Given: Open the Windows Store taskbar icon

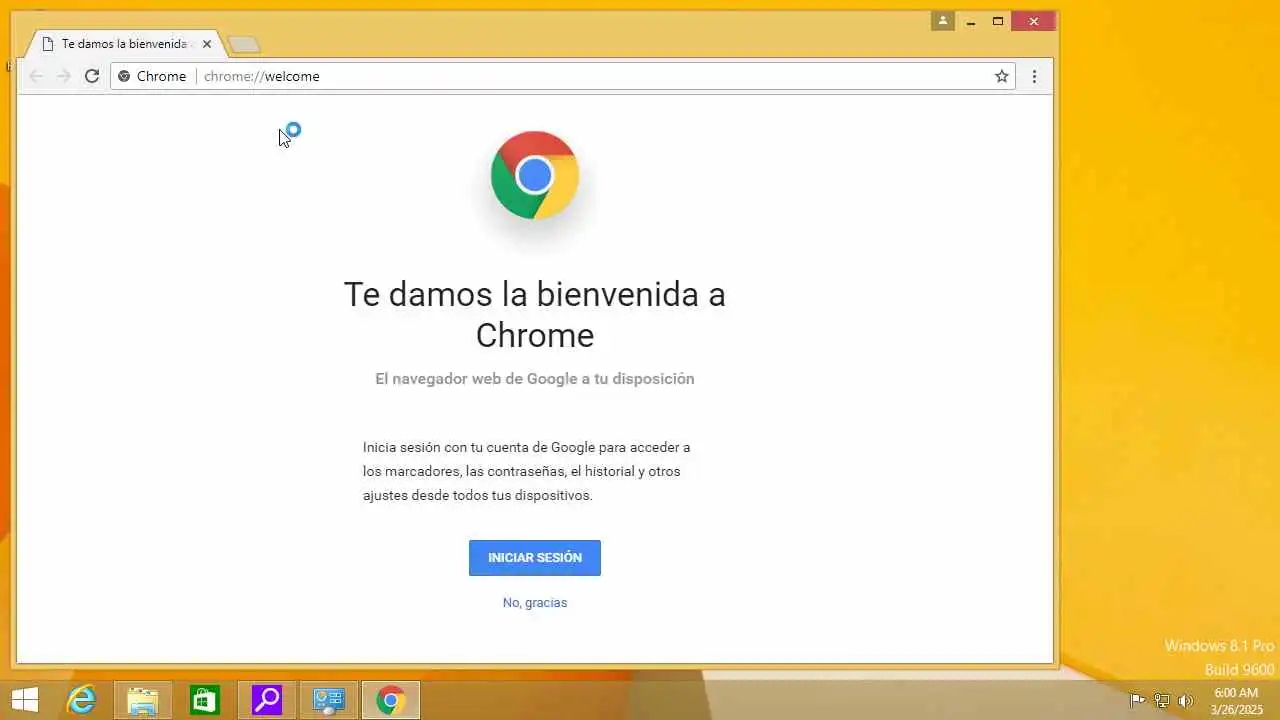Looking at the screenshot, I should point(205,700).
